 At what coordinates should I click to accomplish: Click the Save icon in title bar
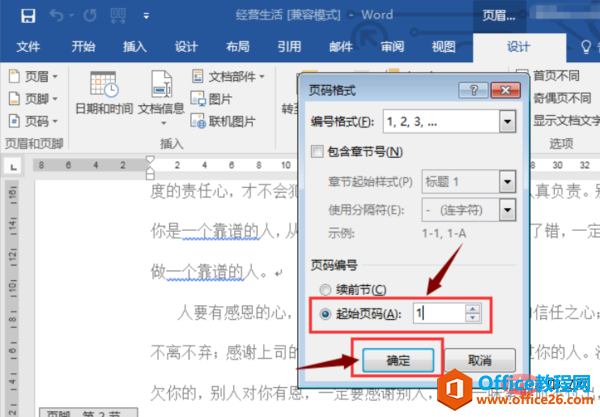pos(28,16)
